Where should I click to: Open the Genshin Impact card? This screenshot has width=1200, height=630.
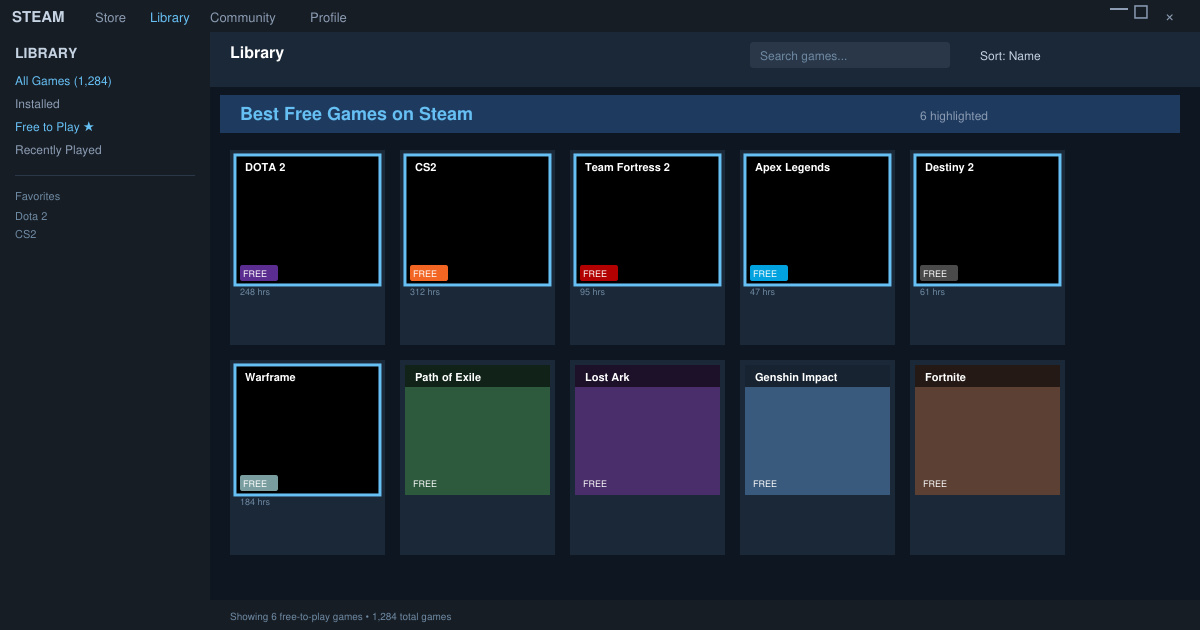[817, 458]
